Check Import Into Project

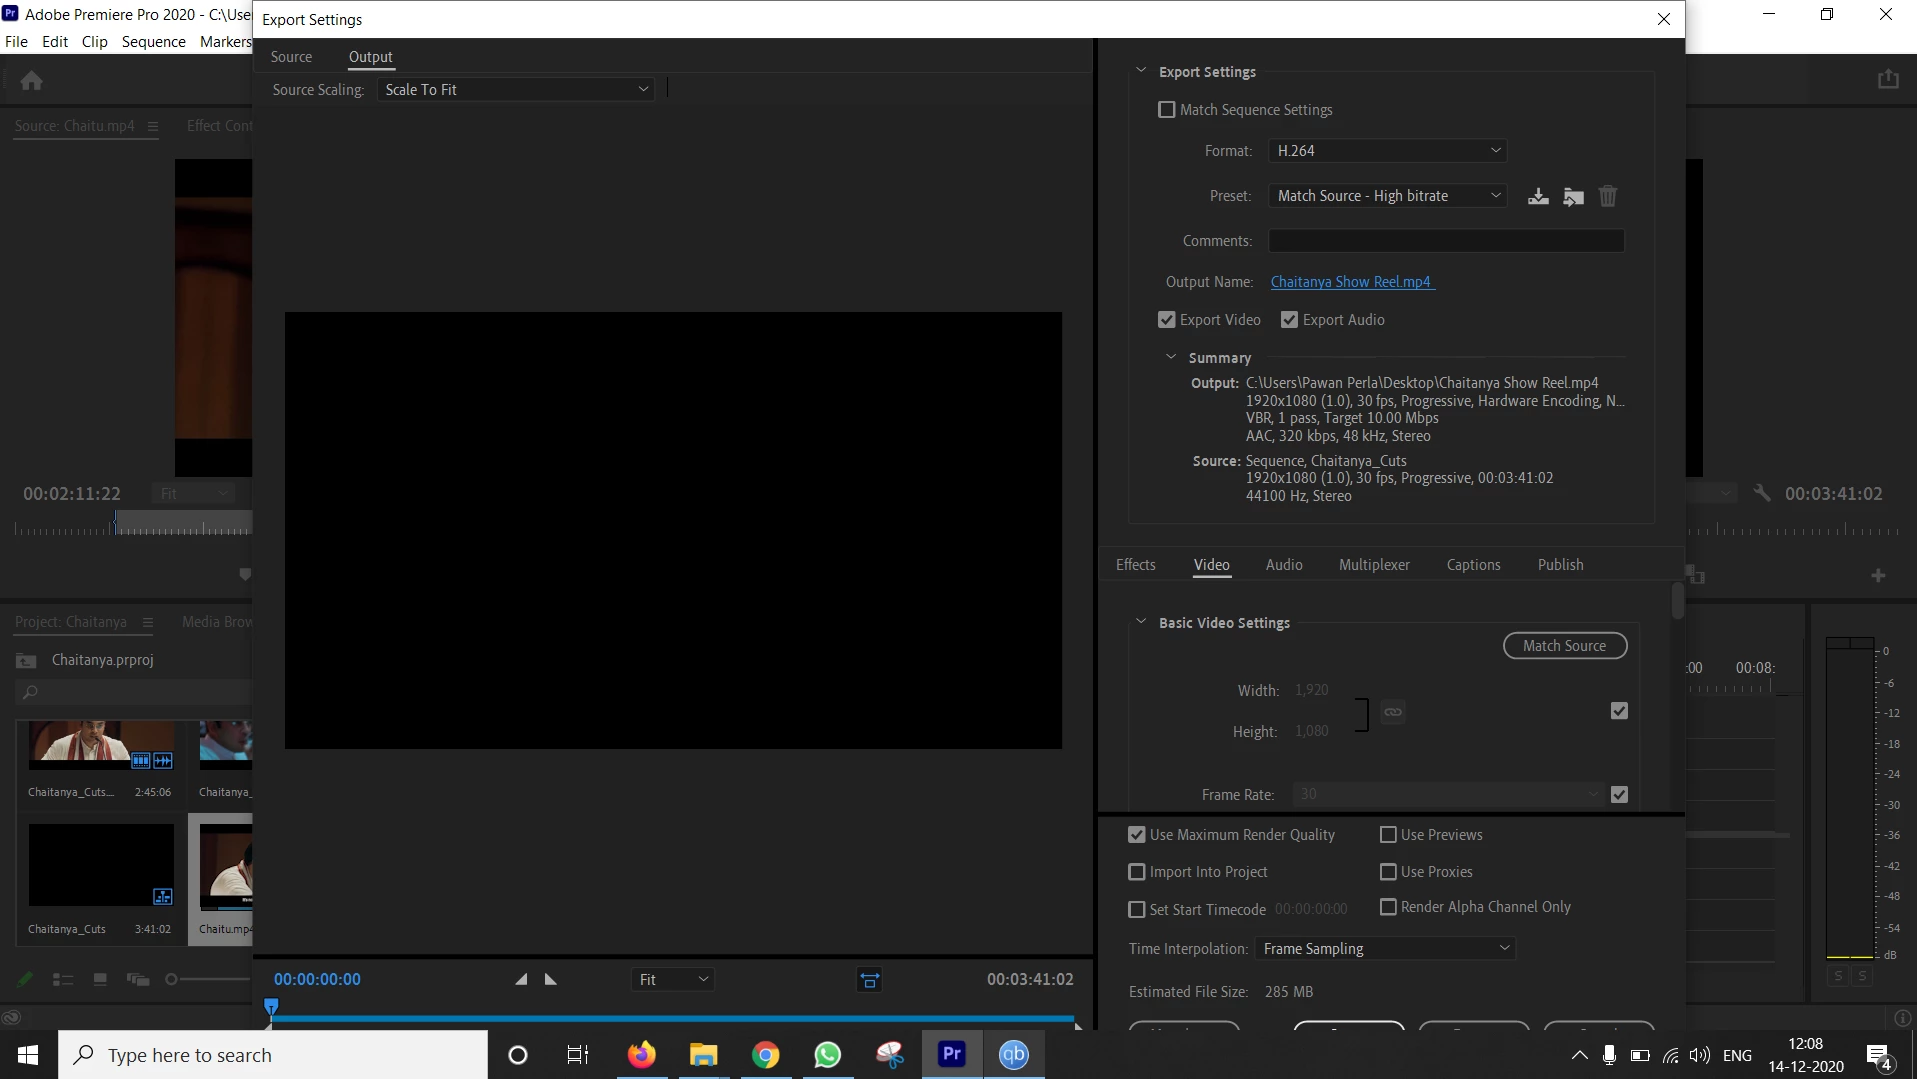(1136, 872)
